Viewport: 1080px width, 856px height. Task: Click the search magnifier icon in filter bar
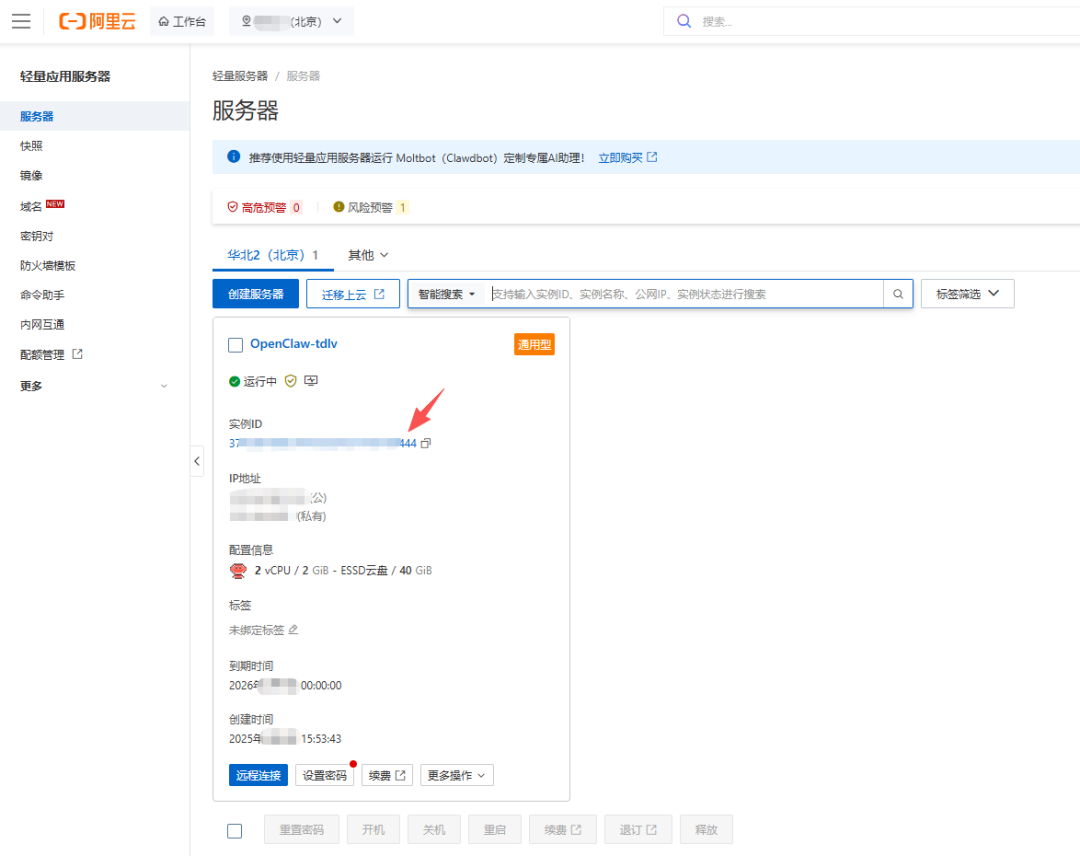coord(898,294)
